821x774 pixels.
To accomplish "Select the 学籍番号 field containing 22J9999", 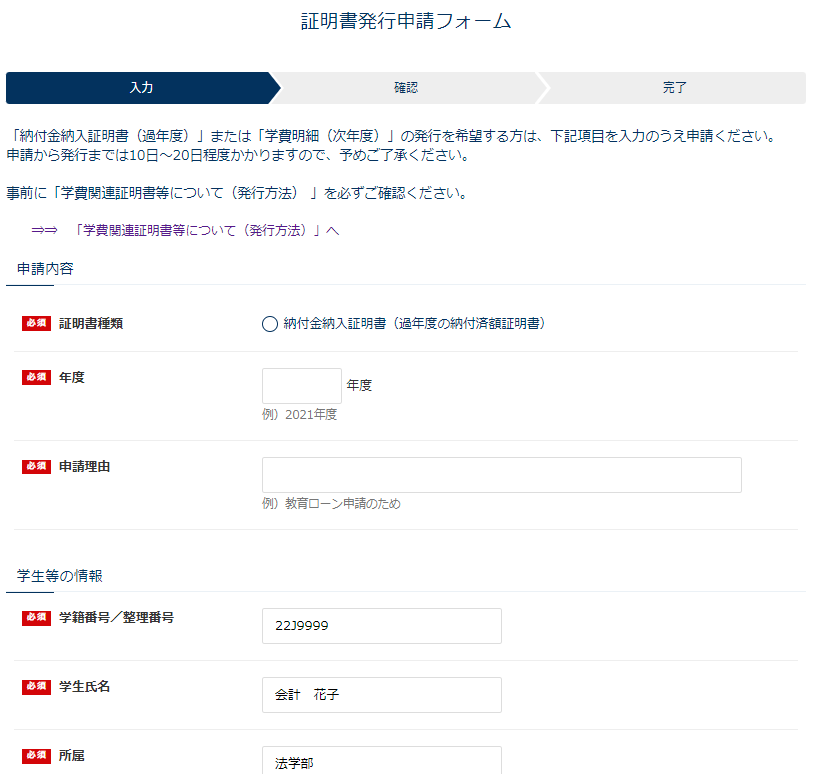I will point(380,625).
